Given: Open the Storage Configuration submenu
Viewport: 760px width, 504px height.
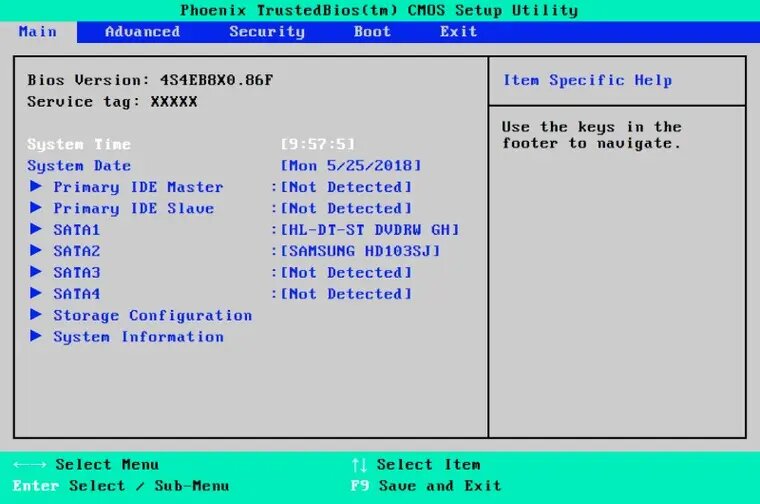Looking at the screenshot, I should 153,315.
